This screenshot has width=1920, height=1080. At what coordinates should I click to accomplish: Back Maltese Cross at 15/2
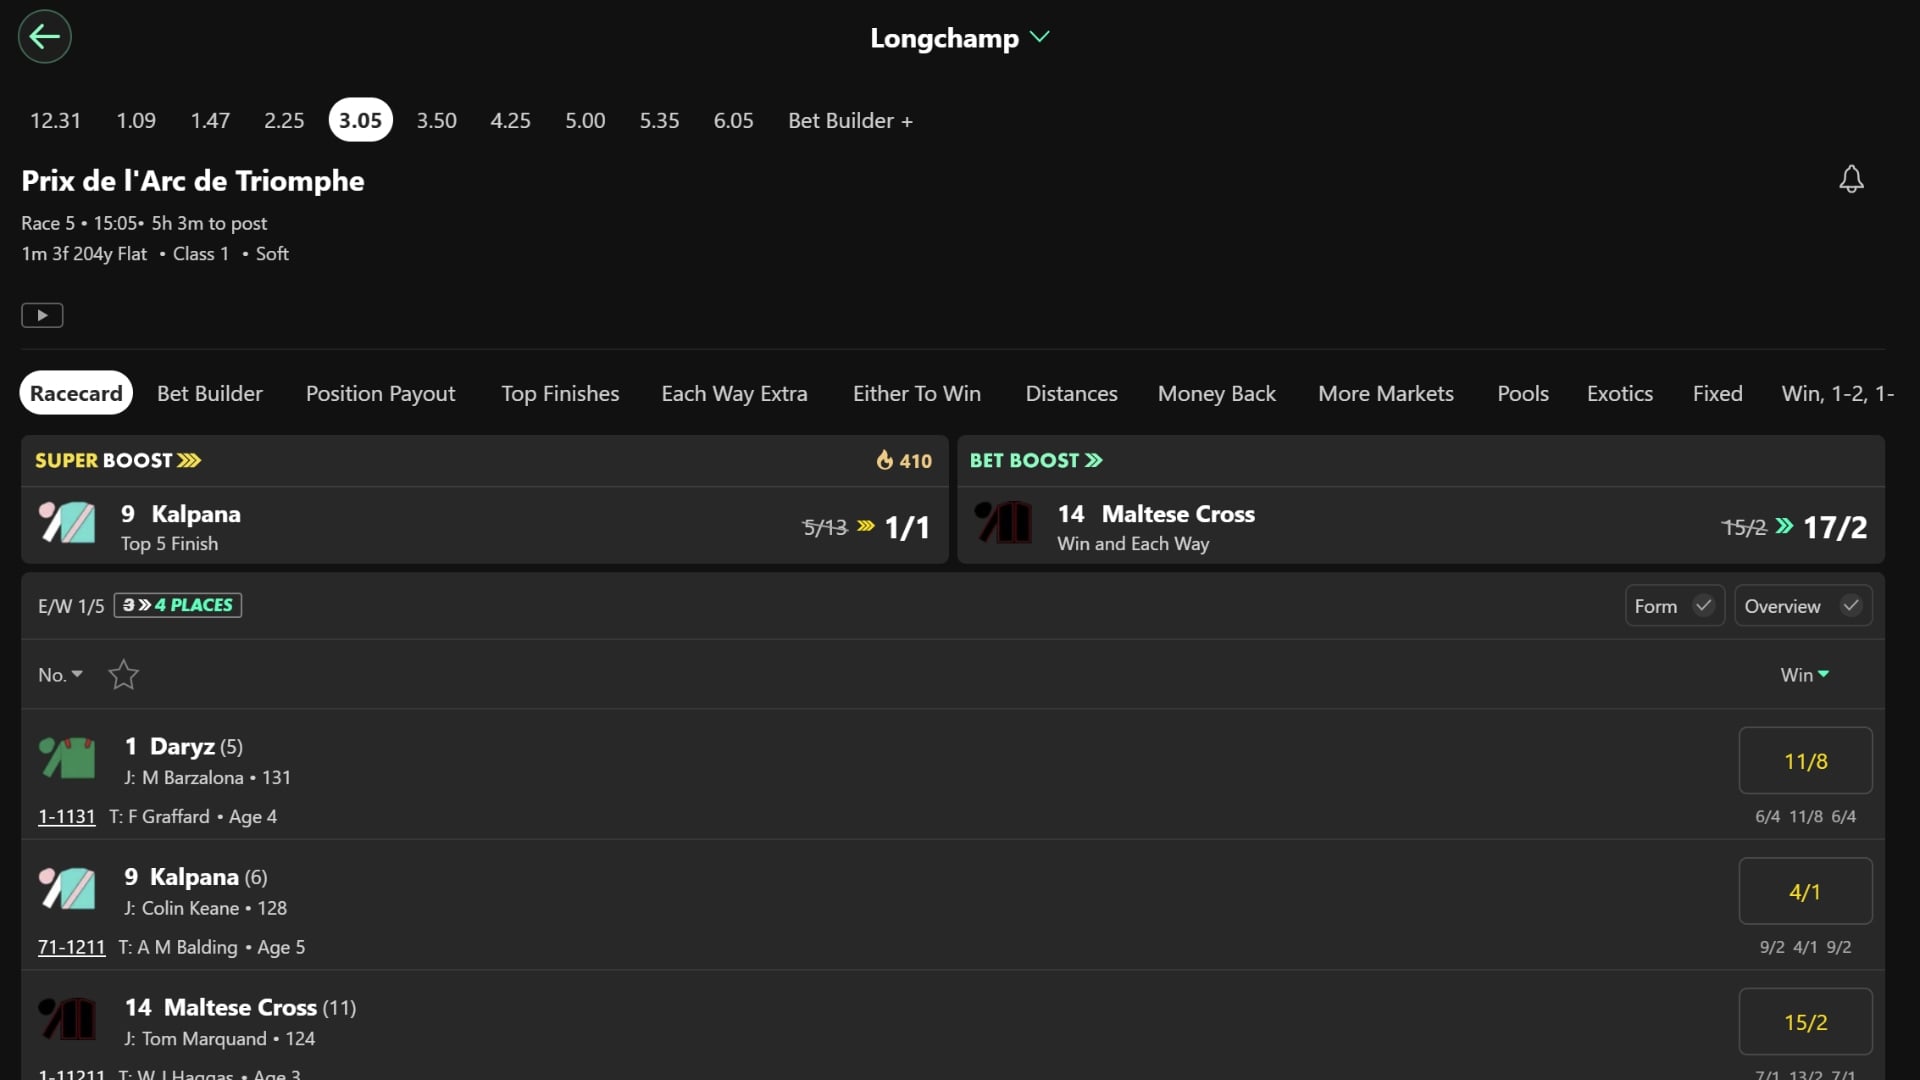[x=1805, y=1022]
